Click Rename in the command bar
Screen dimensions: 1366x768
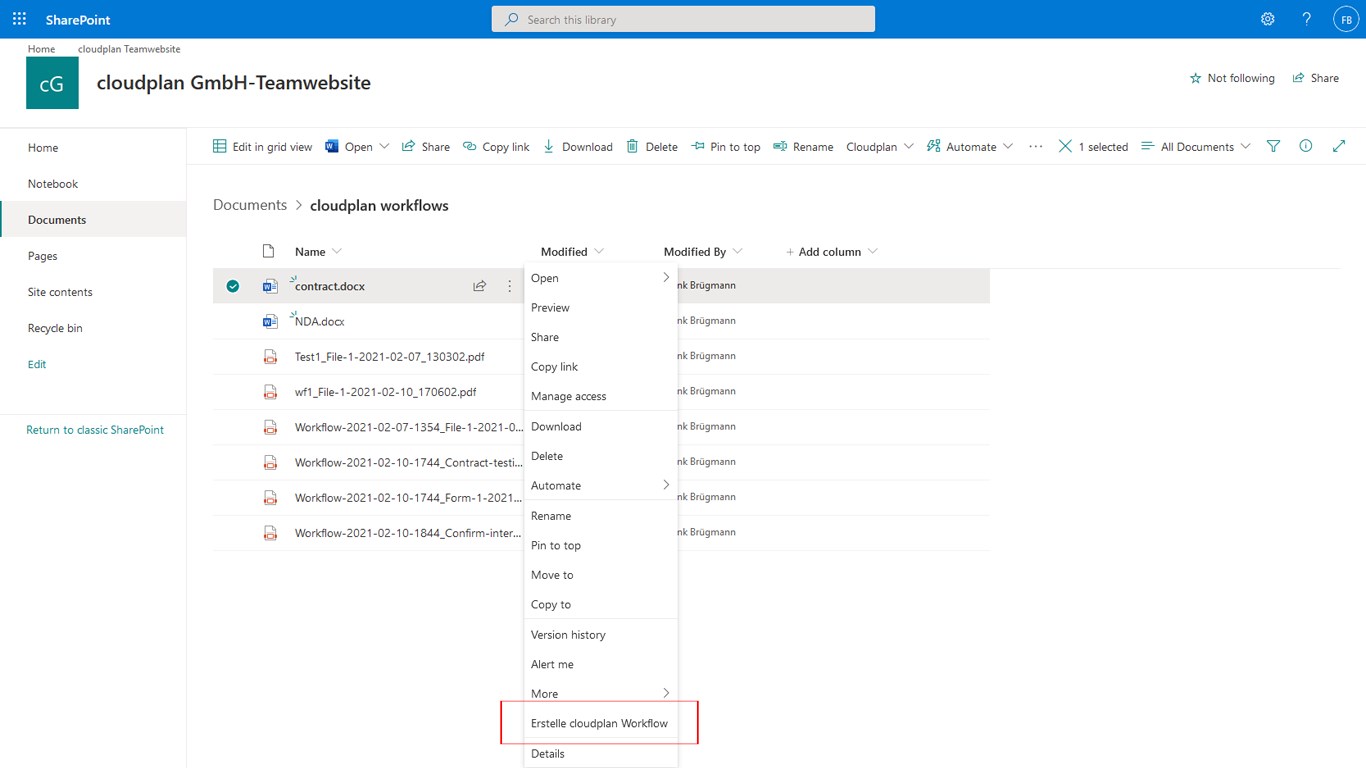coord(803,146)
